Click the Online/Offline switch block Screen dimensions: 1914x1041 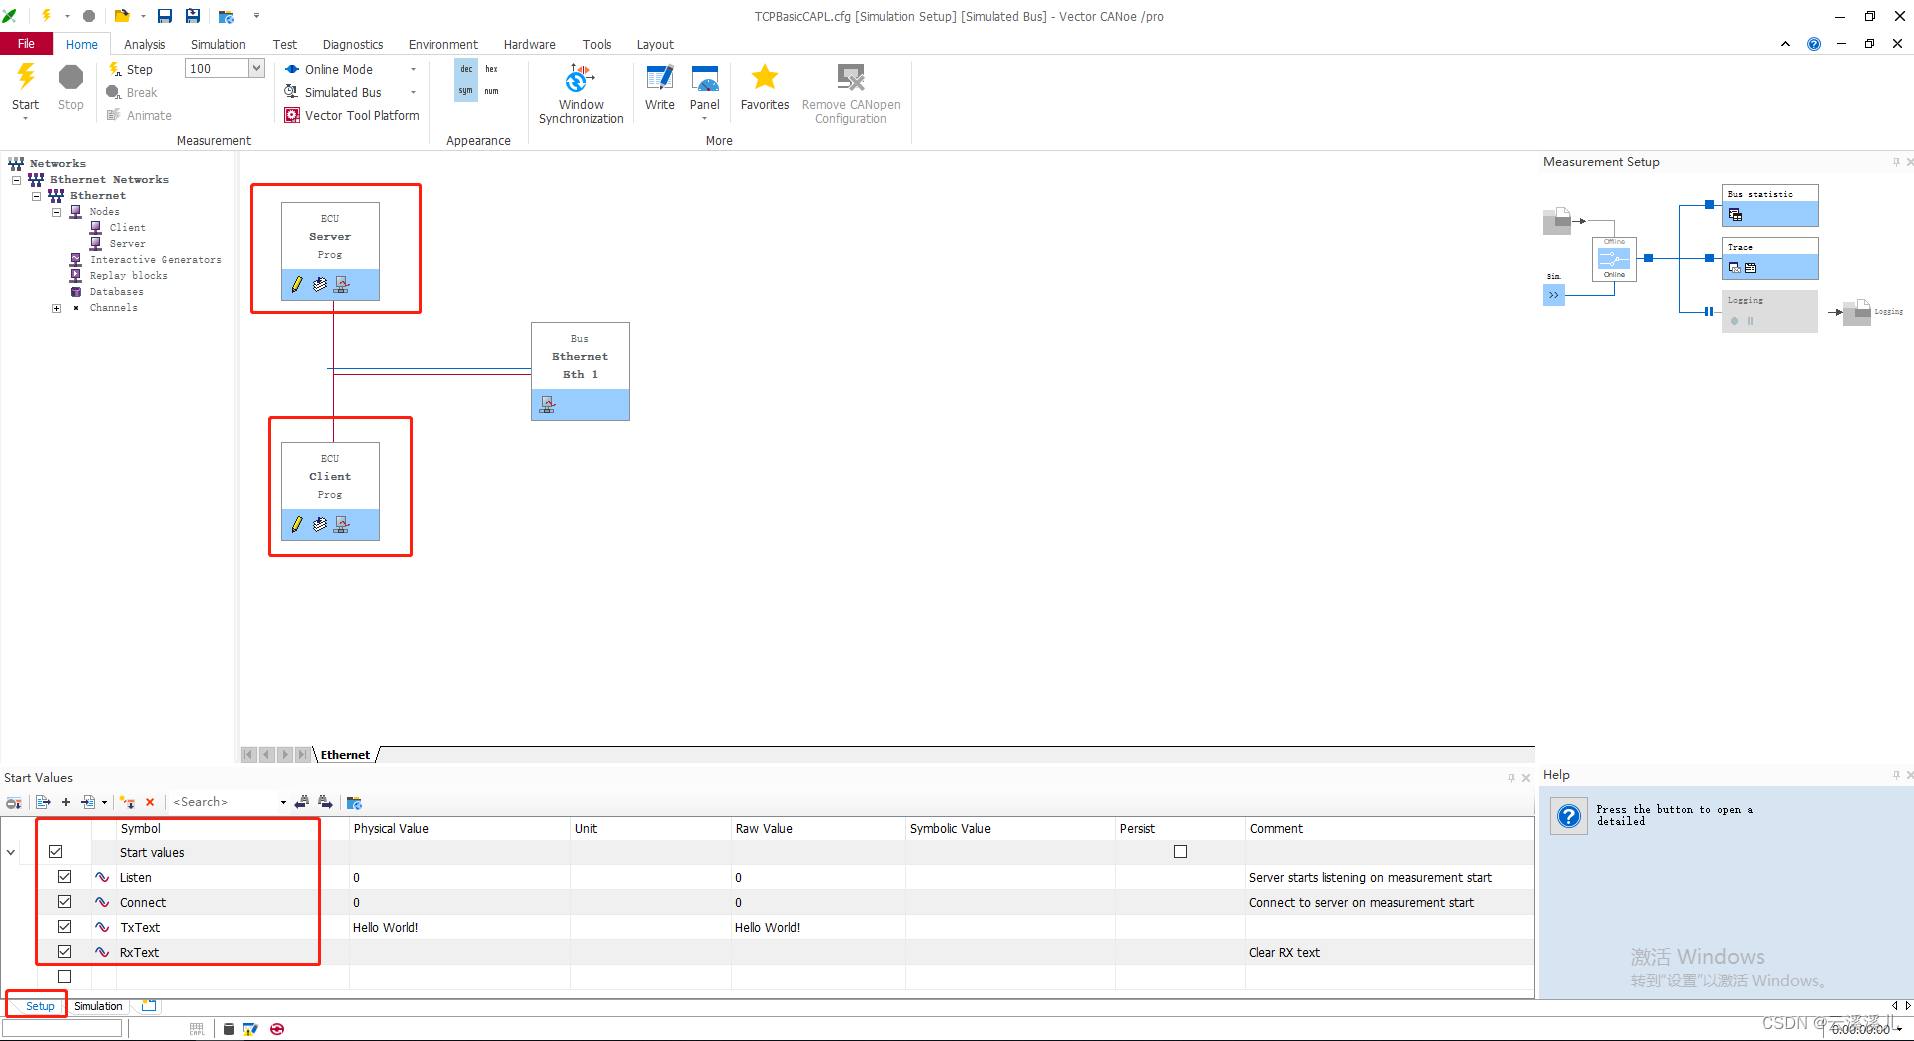click(1614, 258)
